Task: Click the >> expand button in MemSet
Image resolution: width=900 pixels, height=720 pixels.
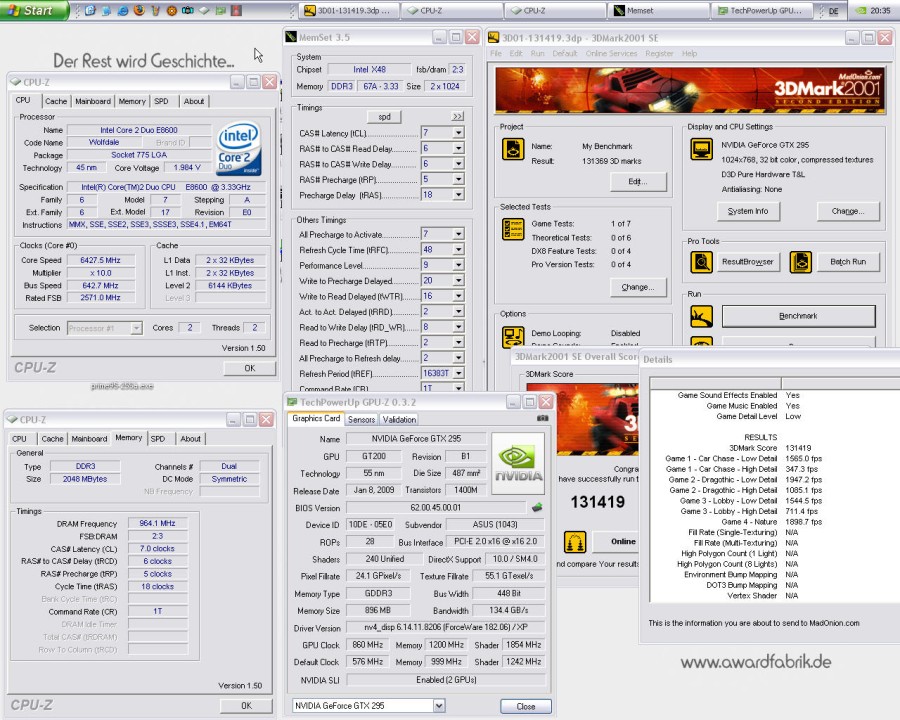Action: tap(457, 117)
